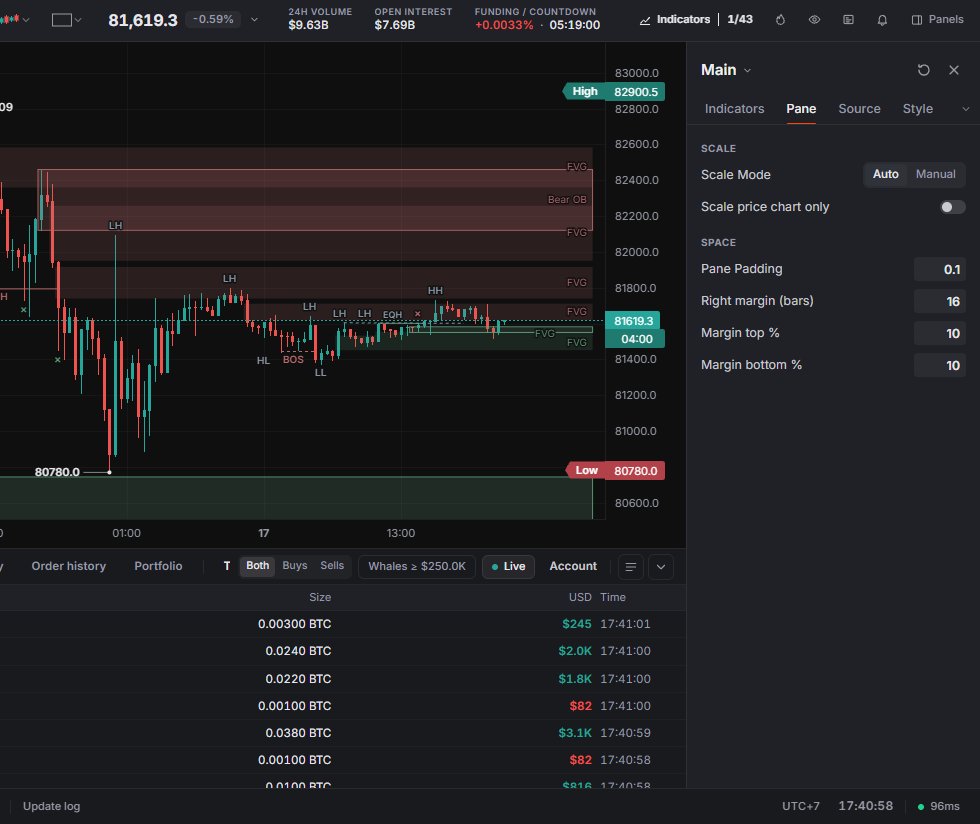Click the High 82900.5 price label
980x824 pixels.
614,92
